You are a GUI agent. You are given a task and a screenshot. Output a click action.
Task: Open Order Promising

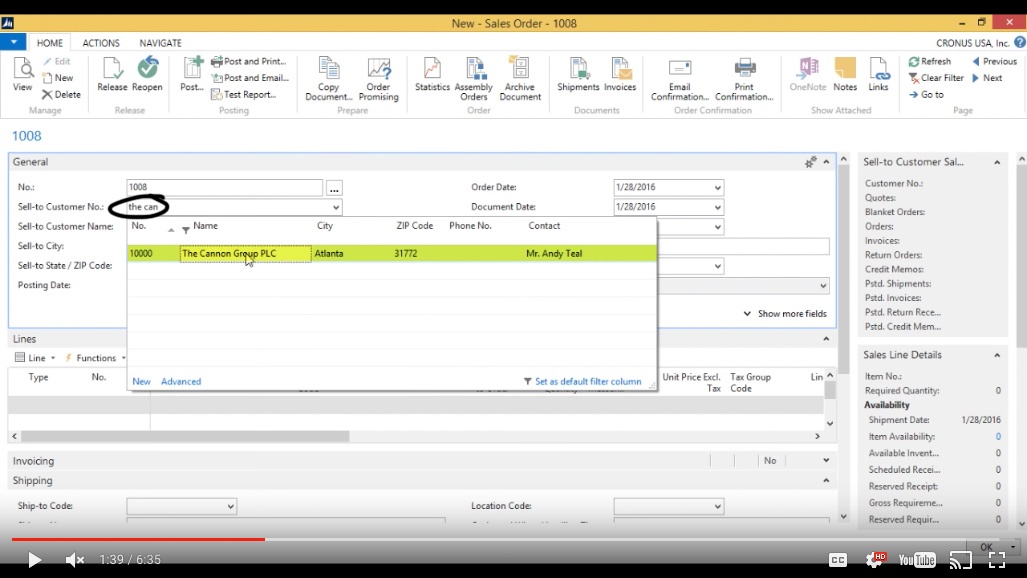pos(379,79)
